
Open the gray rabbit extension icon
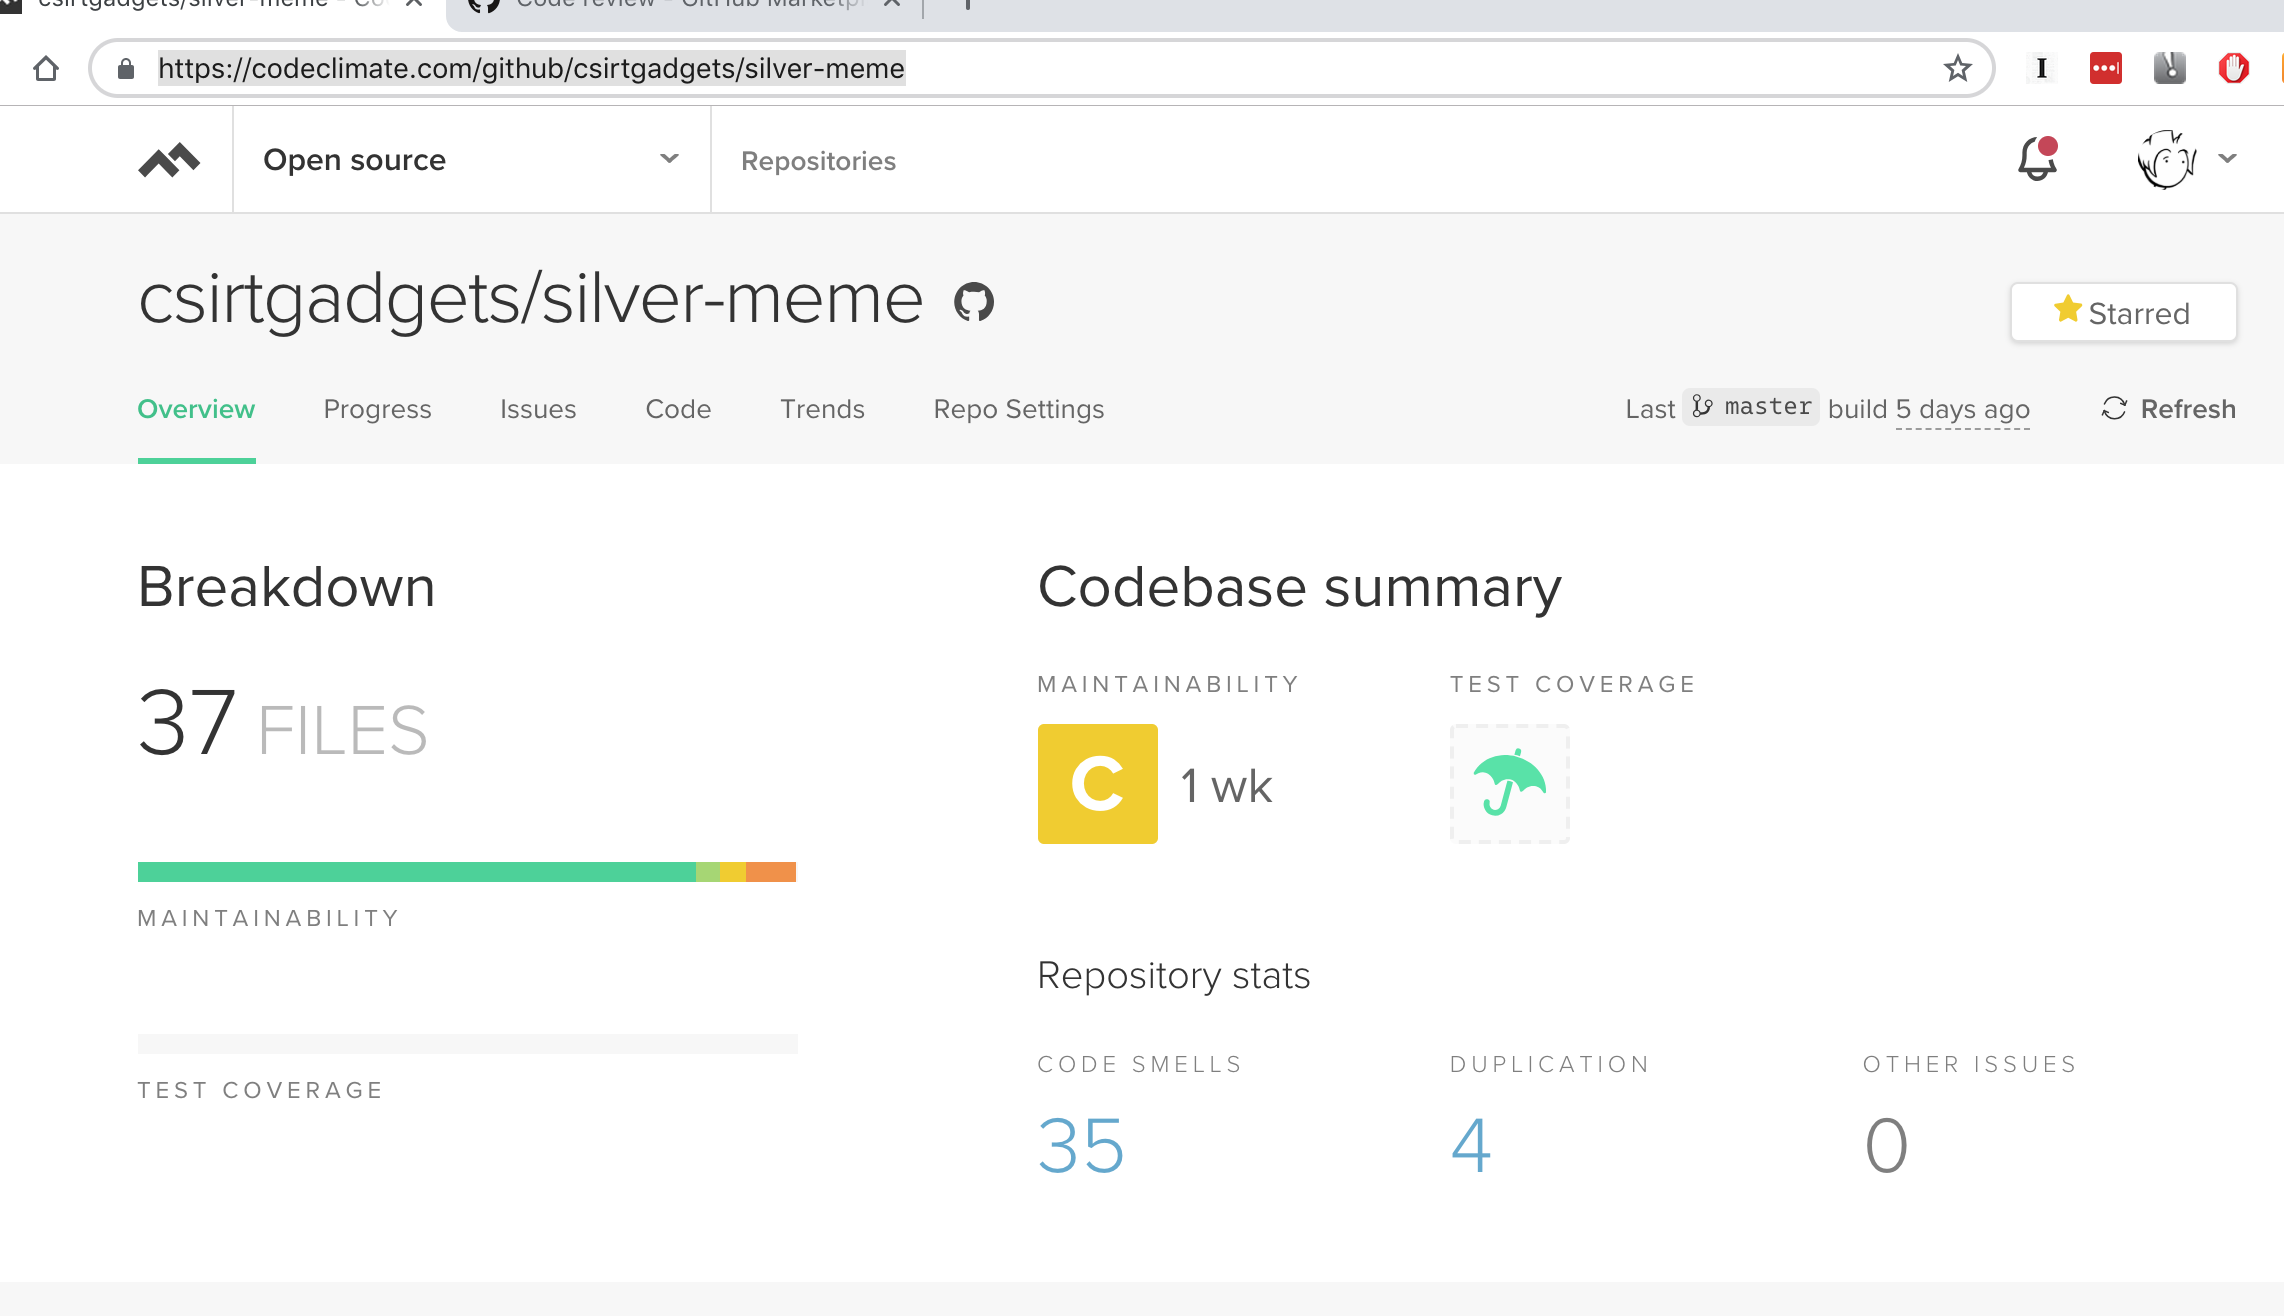2169,68
